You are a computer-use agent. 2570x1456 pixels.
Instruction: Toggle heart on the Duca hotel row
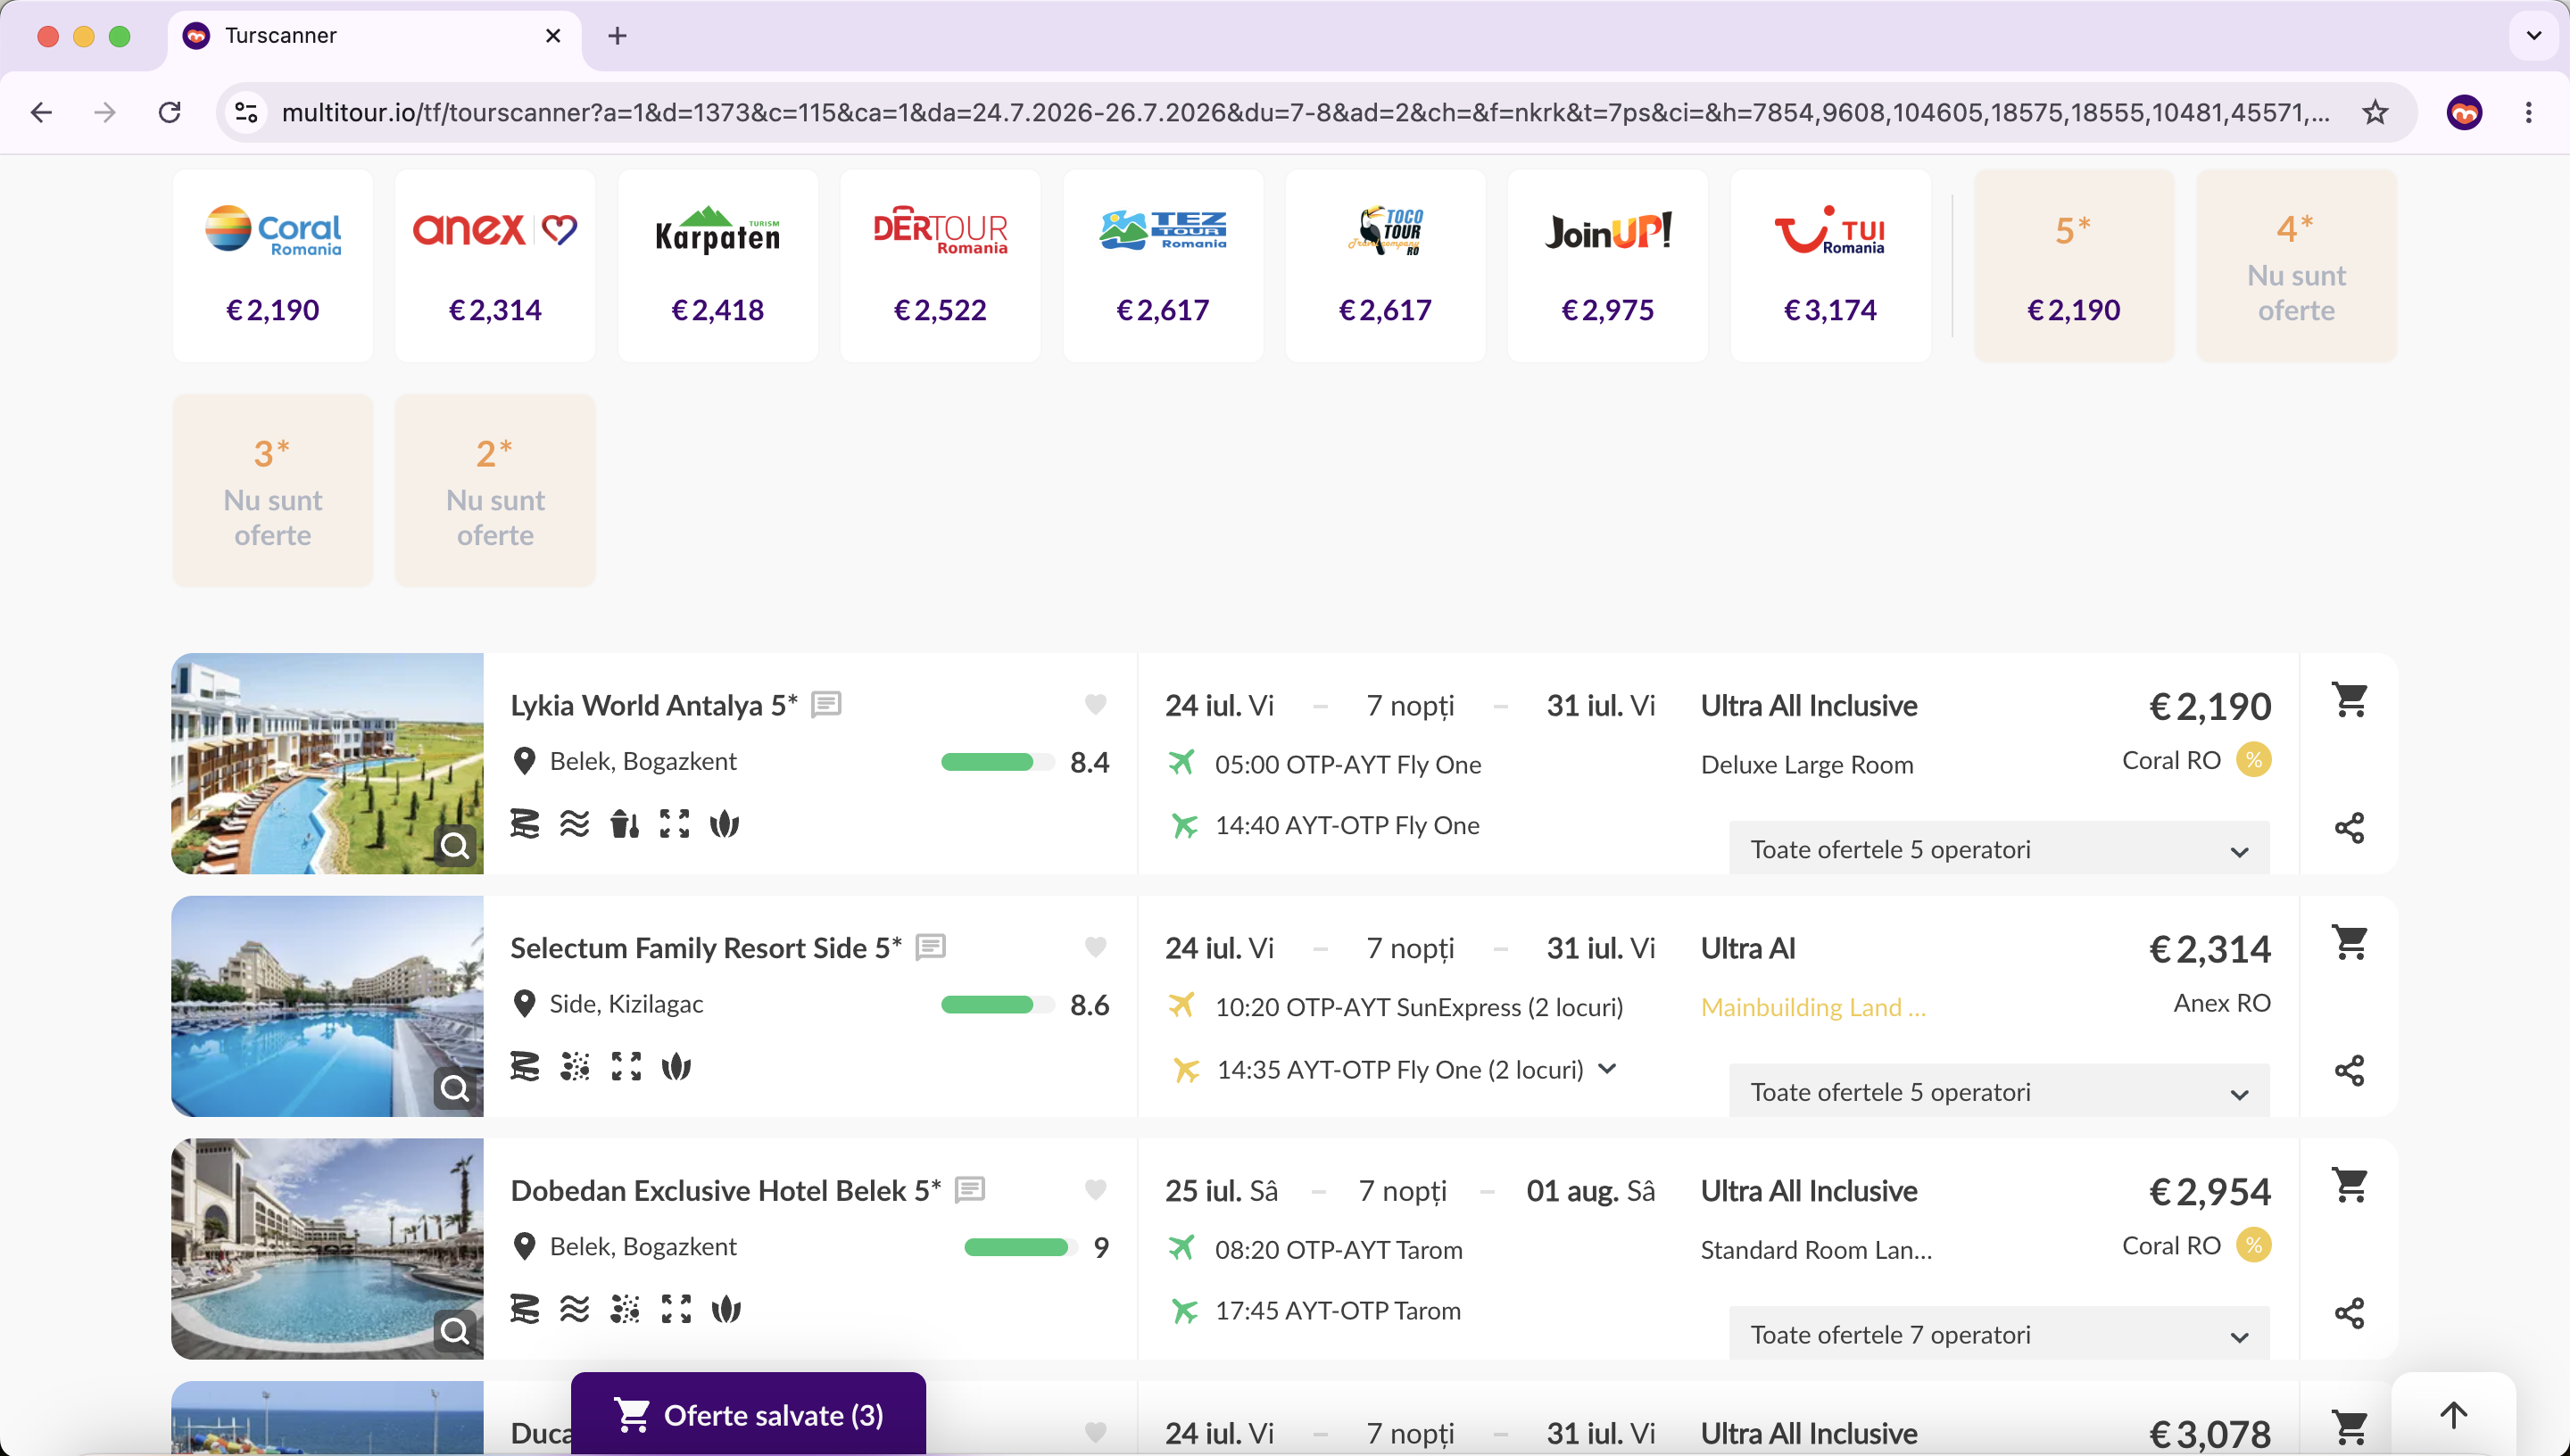1096,1432
